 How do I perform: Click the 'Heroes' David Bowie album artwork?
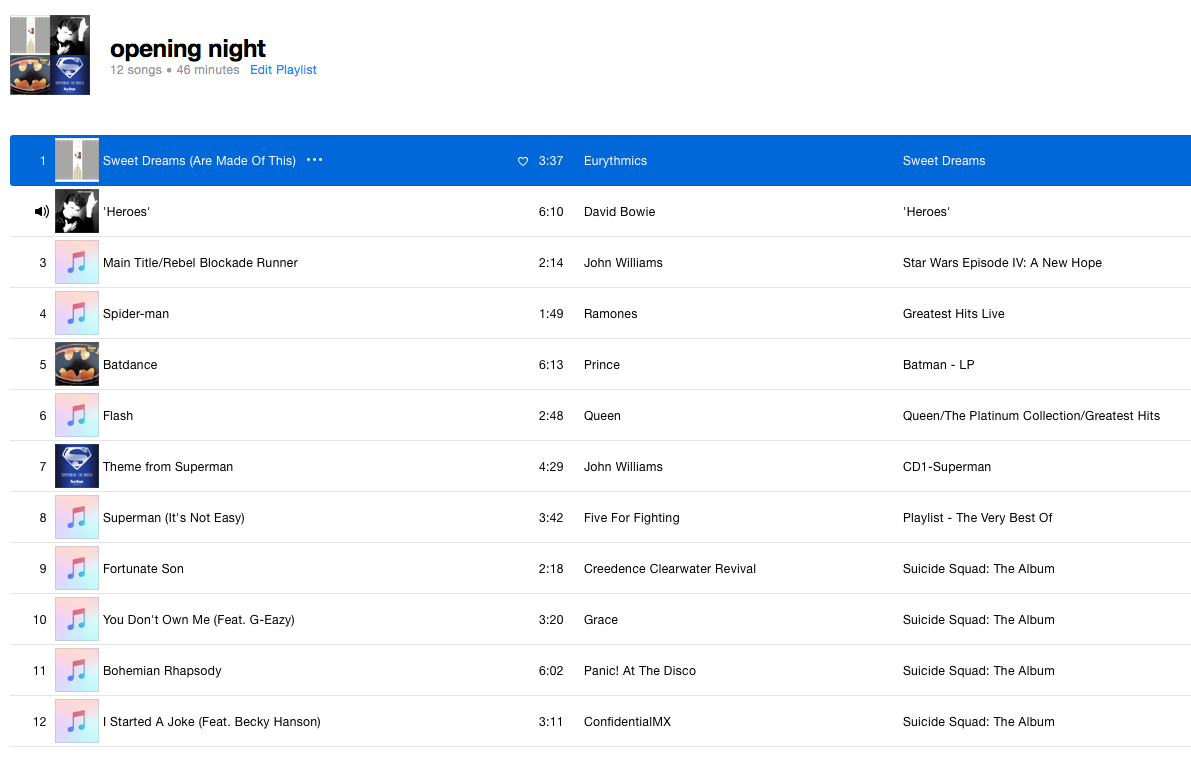77,212
